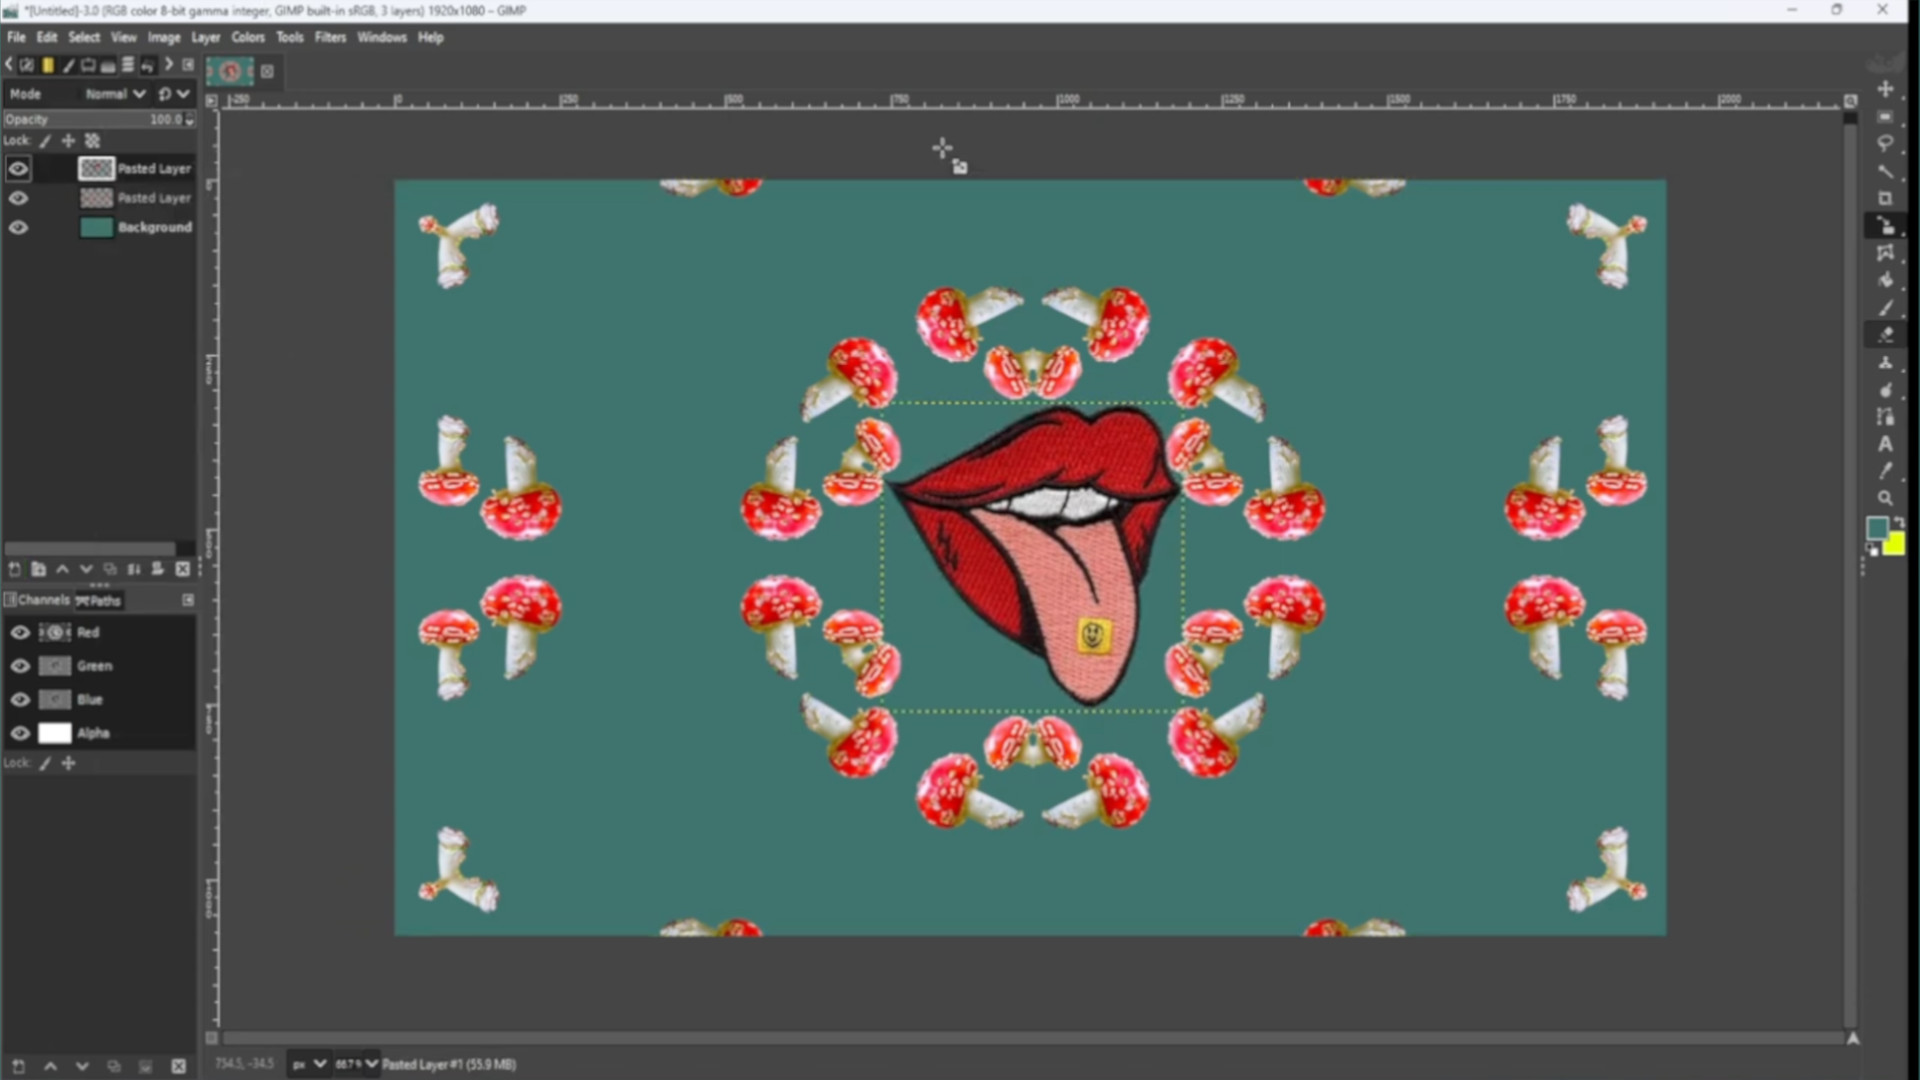Close the open image tab
The height and width of the screenshot is (1080, 1920).
pos(267,71)
